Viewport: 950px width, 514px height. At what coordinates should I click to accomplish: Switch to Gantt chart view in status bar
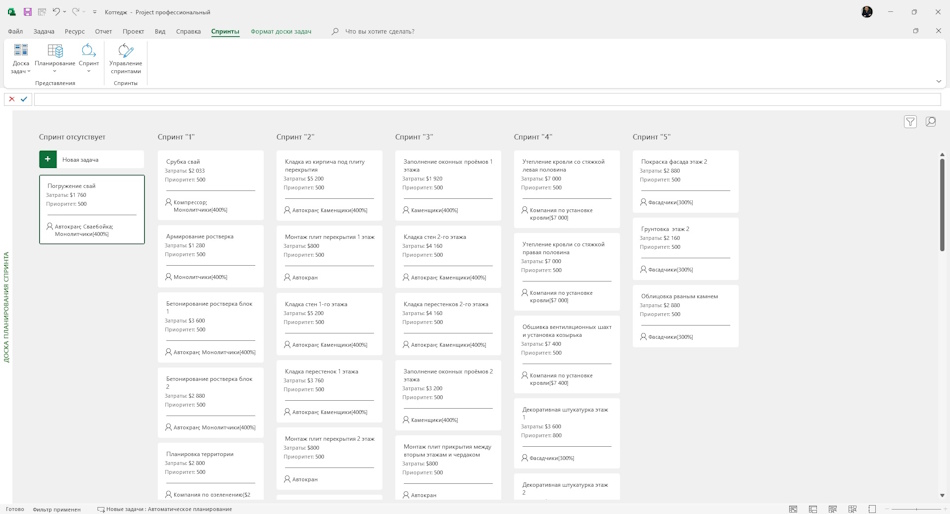(793, 509)
